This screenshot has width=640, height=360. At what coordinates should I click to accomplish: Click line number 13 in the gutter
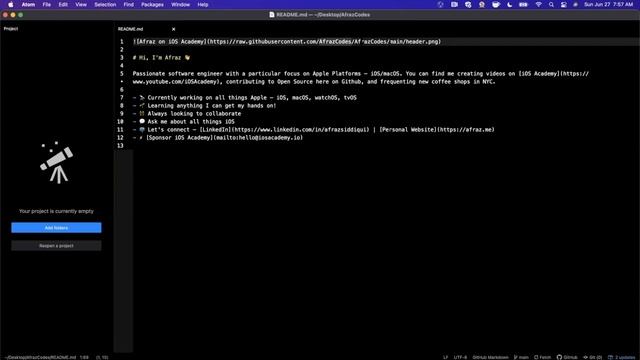[120, 146]
